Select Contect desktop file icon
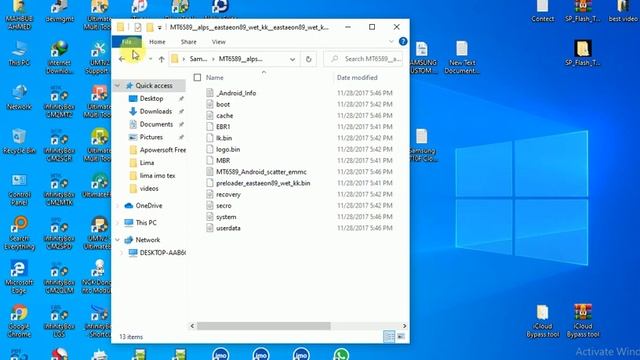The height and width of the screenshot is (360, 640). click(542, 11)
